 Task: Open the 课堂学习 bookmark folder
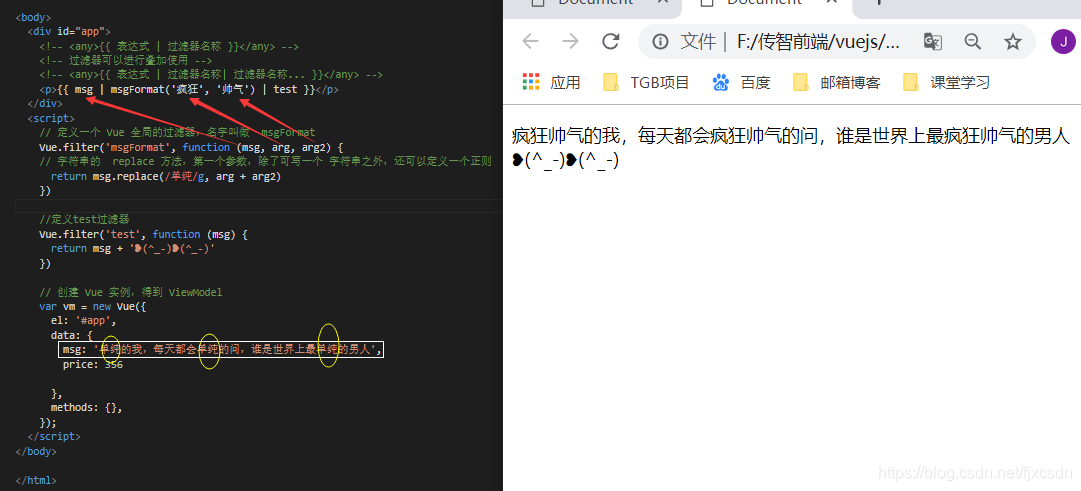coord(947,83)
